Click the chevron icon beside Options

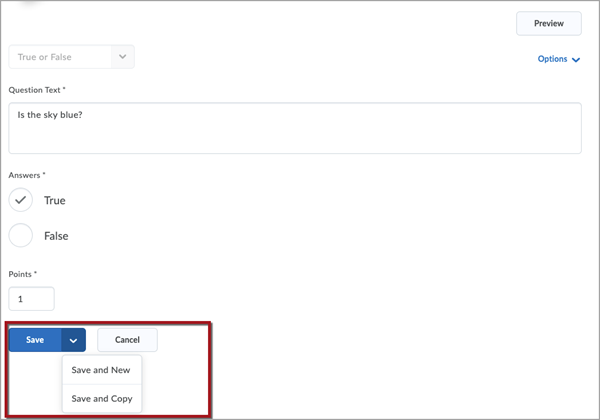coord(576,60)
